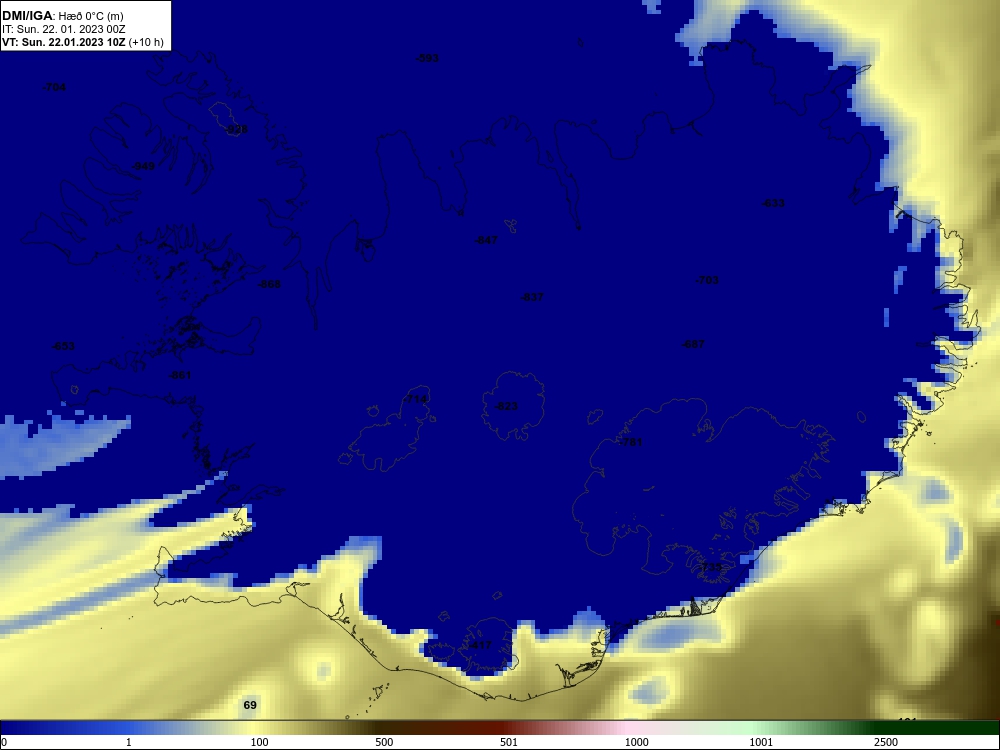Click the -687 value on the map
The image size is (1000, 750).
(x=693, y=344)
